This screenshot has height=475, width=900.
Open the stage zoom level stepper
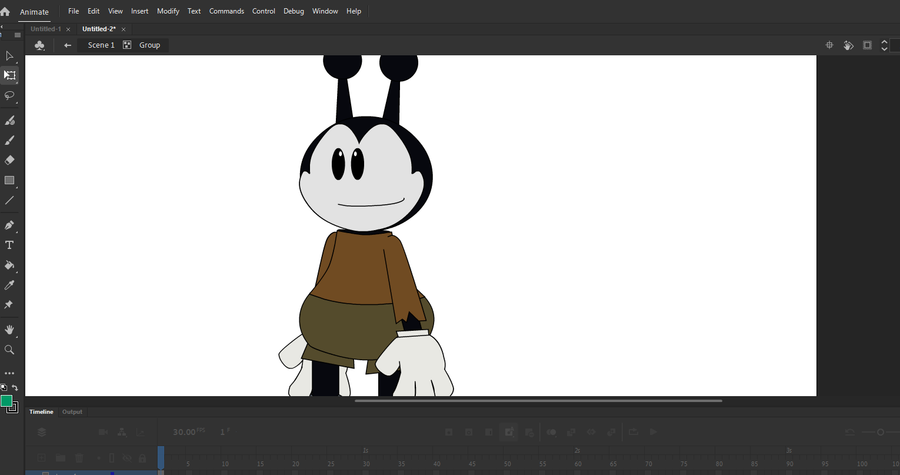click(885, 45)
